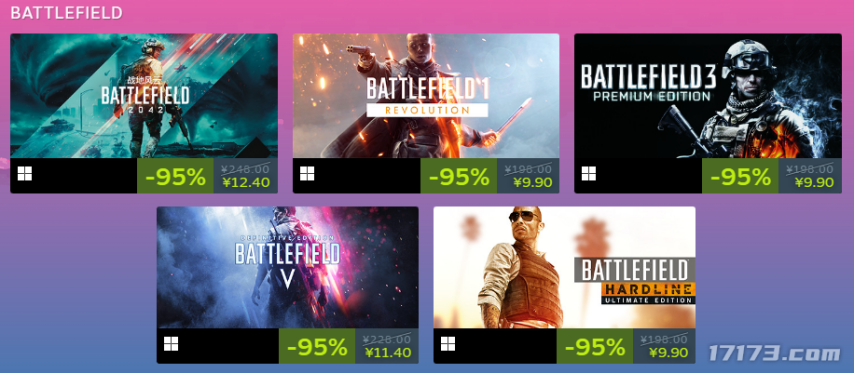
Task: Open the Battlefield 2042 capsule image
Action: click(x=144, y=96)
